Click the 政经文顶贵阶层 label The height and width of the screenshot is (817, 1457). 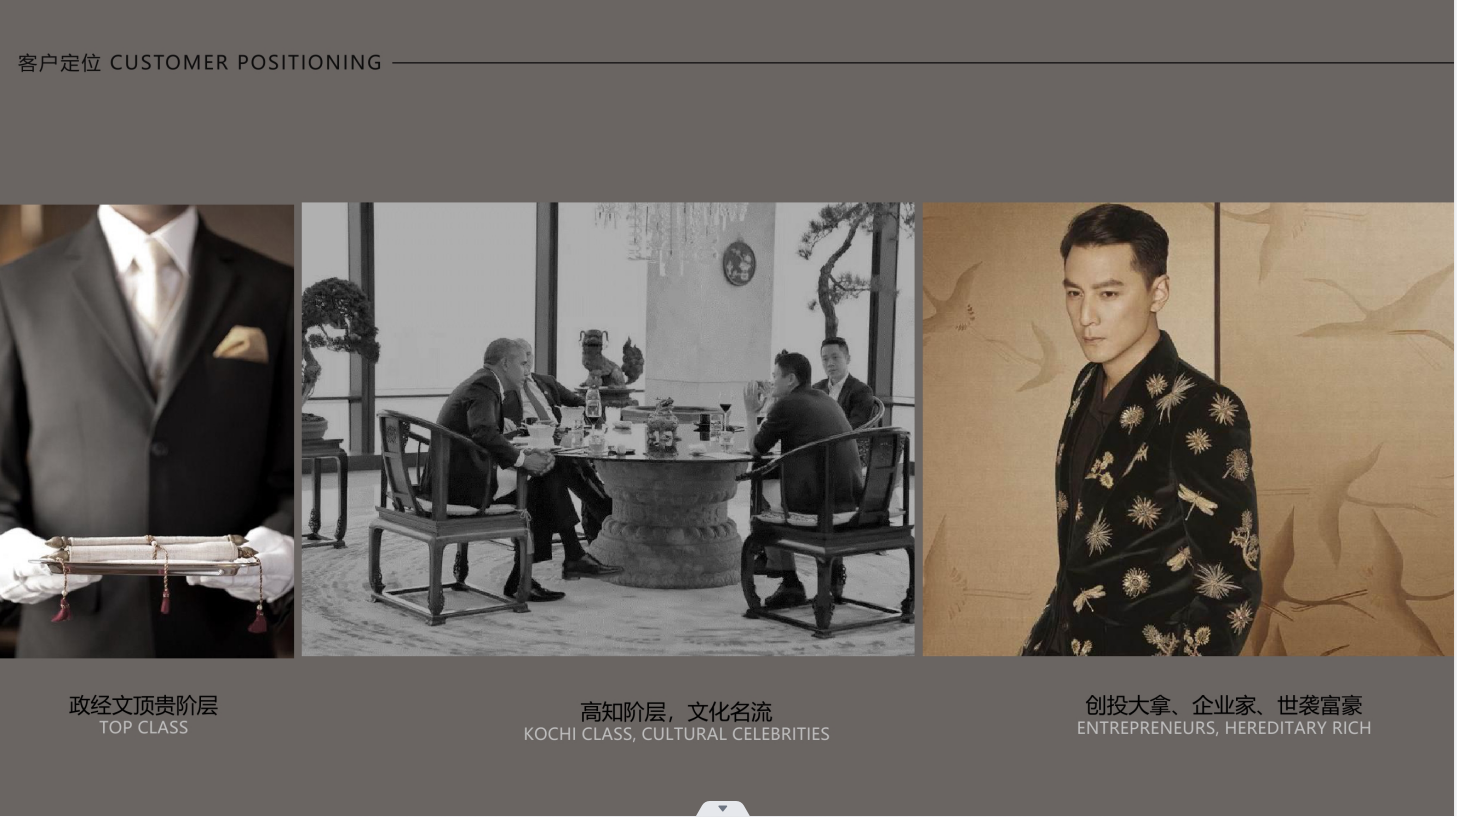point(143,705)
